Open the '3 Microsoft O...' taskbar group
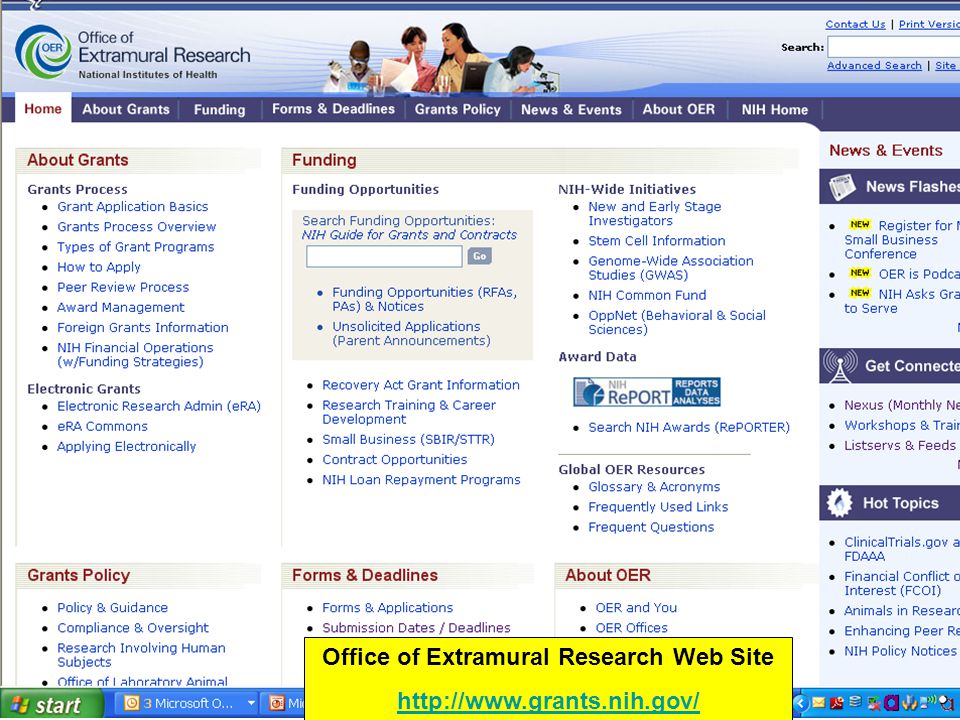Screen dimensions: 960x720 tap(187, 703)
